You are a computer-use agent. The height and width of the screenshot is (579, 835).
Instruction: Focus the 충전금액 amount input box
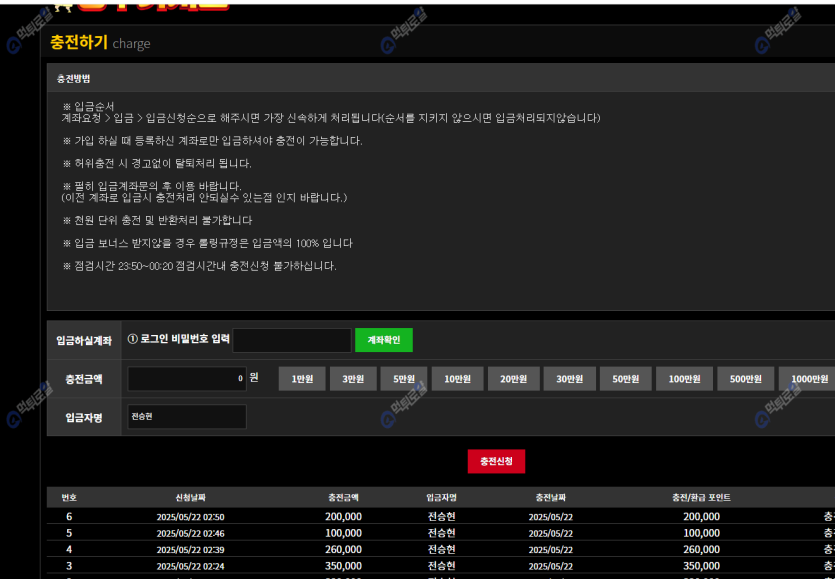tap(187, 379)
